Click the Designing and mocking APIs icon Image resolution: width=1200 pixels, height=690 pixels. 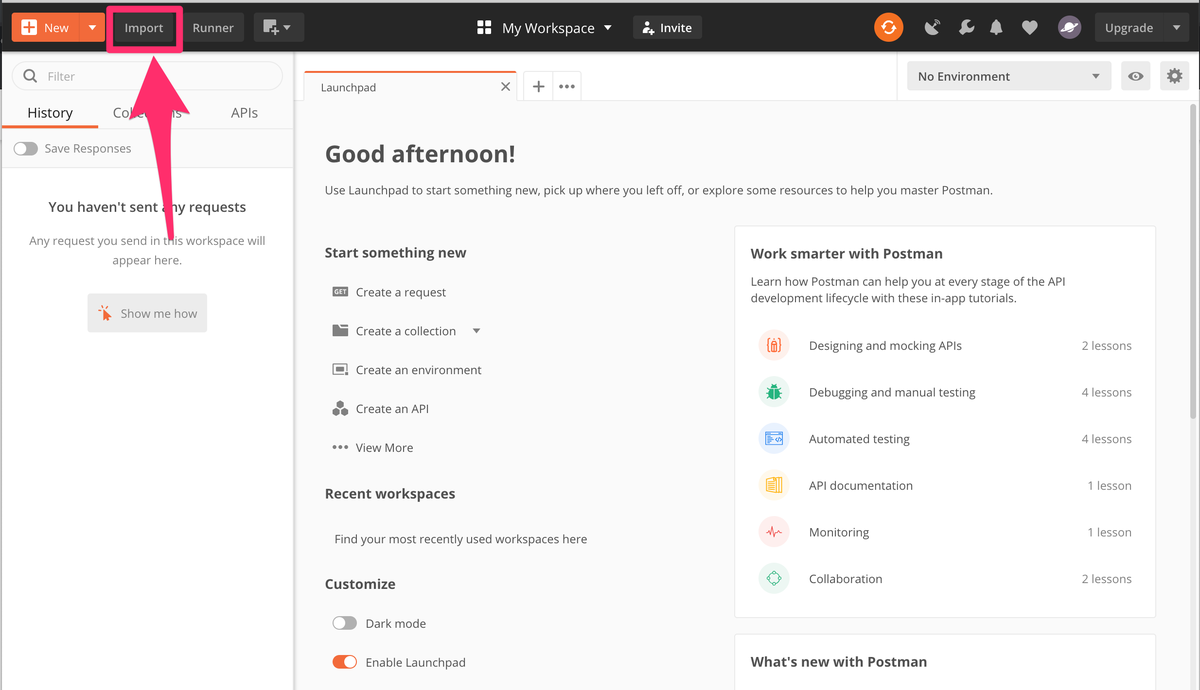click(x=774, y=346)
